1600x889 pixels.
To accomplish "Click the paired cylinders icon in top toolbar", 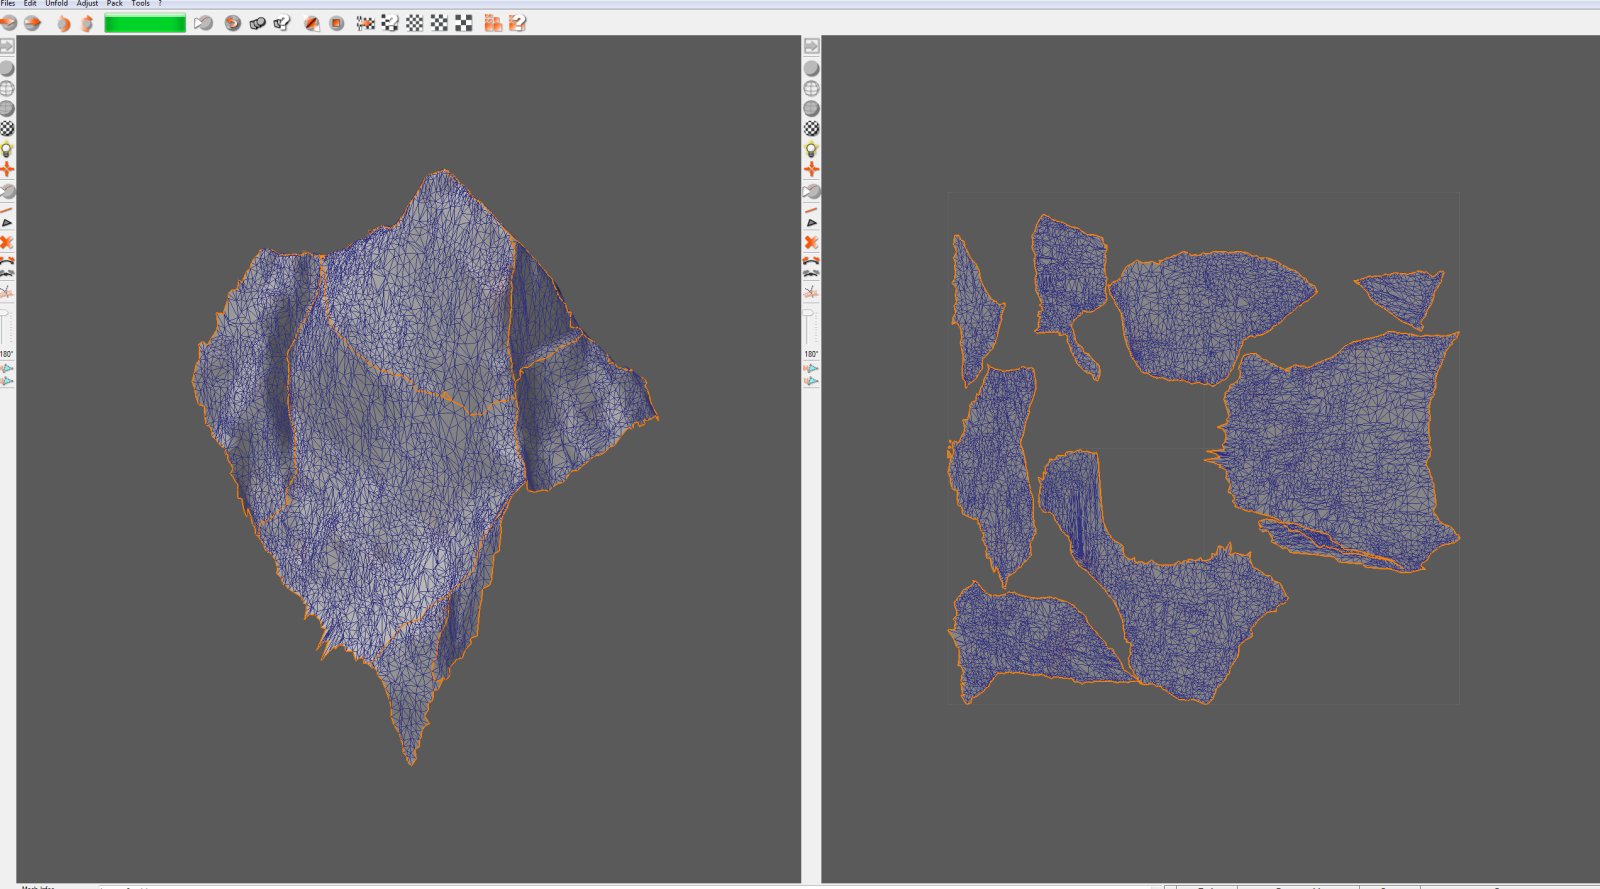I will pyautogui.click(x=257, y=23).
